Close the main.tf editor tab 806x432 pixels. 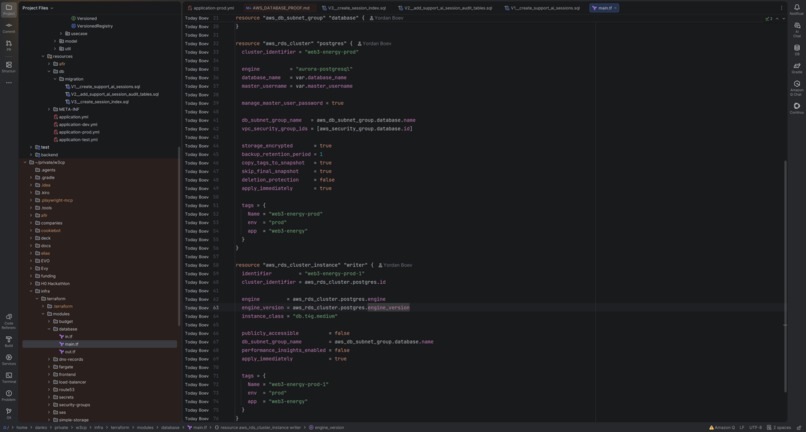click(x=615, y=8)
